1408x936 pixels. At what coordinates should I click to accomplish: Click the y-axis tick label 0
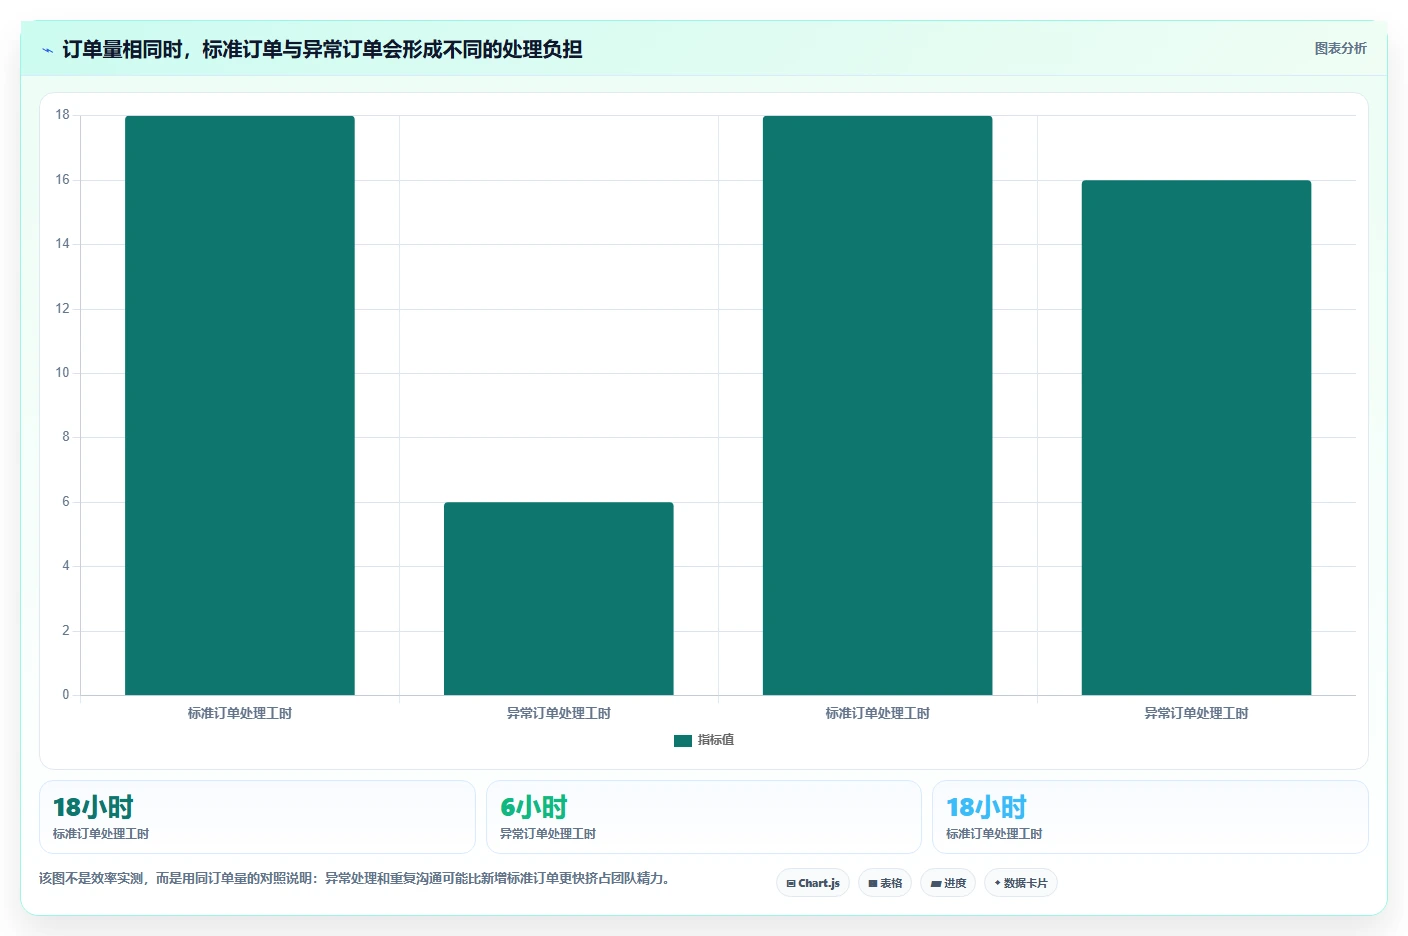[66, 695]
